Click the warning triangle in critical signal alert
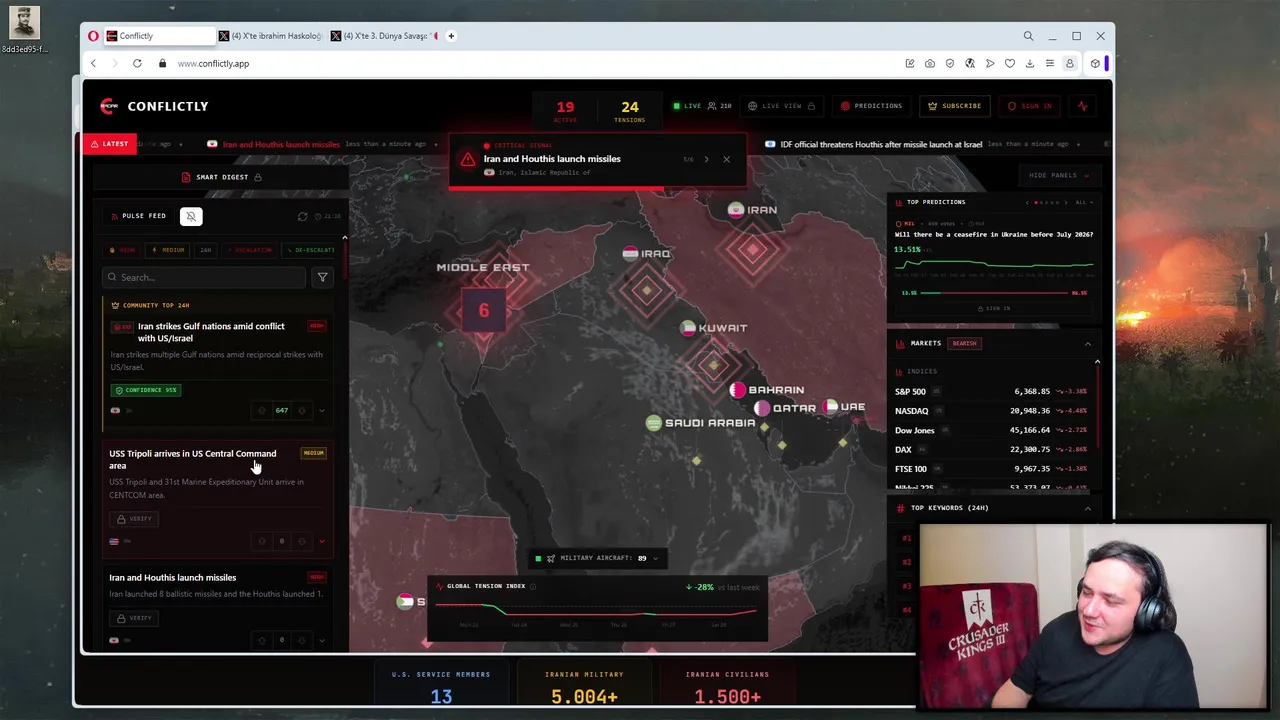The image size is (1280, 720). (x=467, y=160)
